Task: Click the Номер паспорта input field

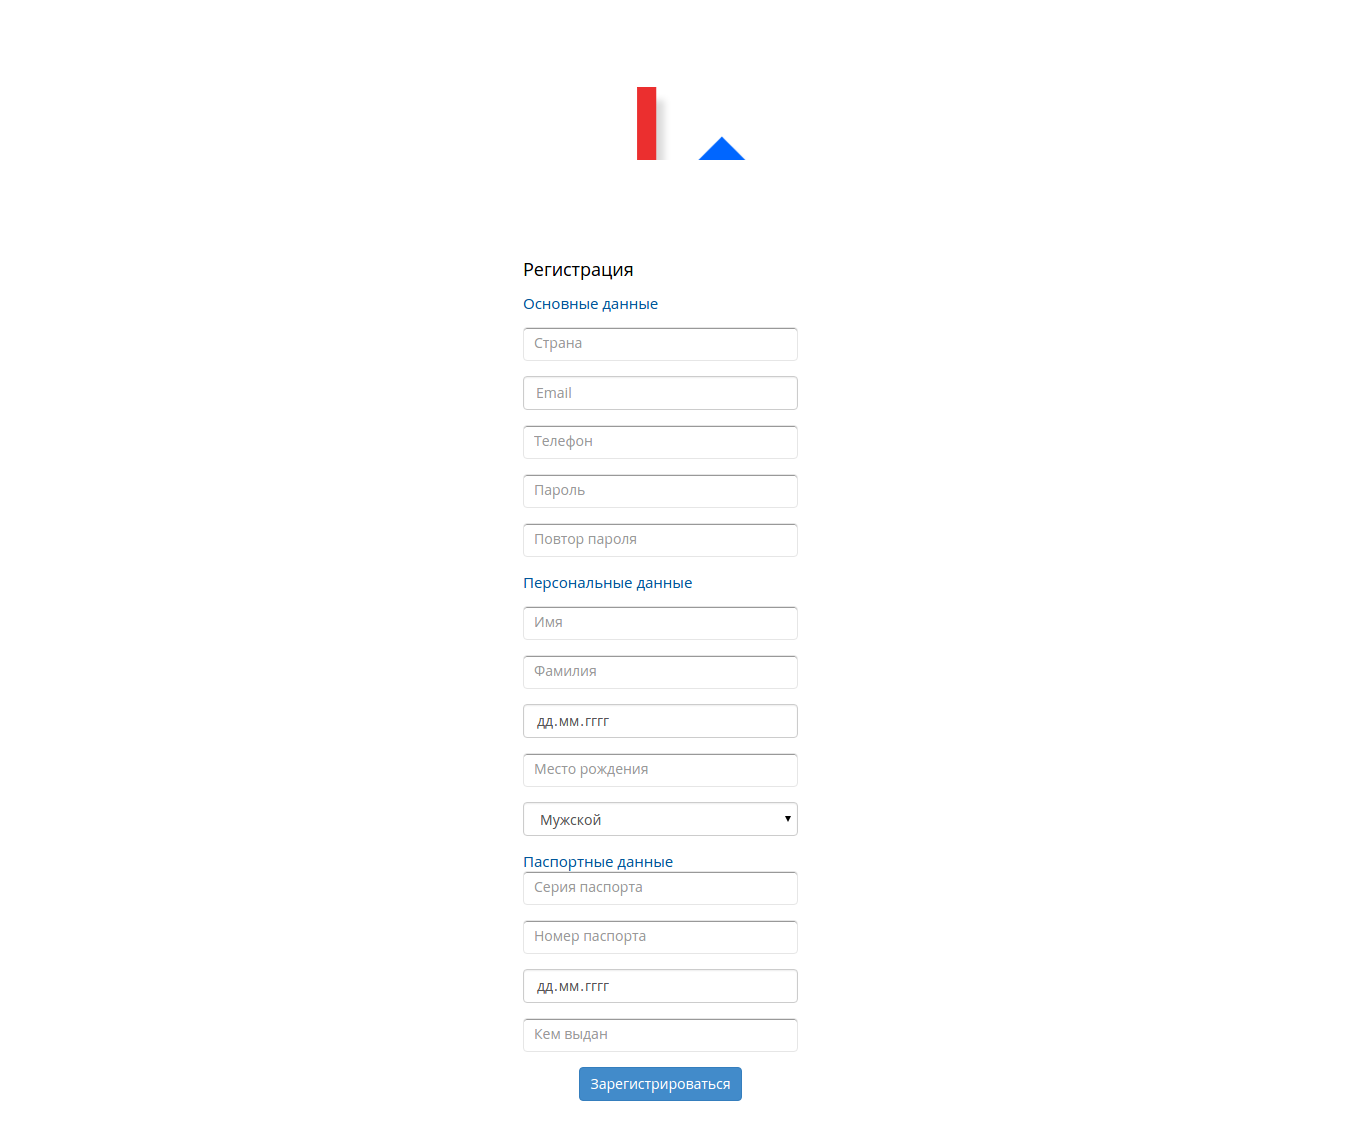Action: (660, 936)
